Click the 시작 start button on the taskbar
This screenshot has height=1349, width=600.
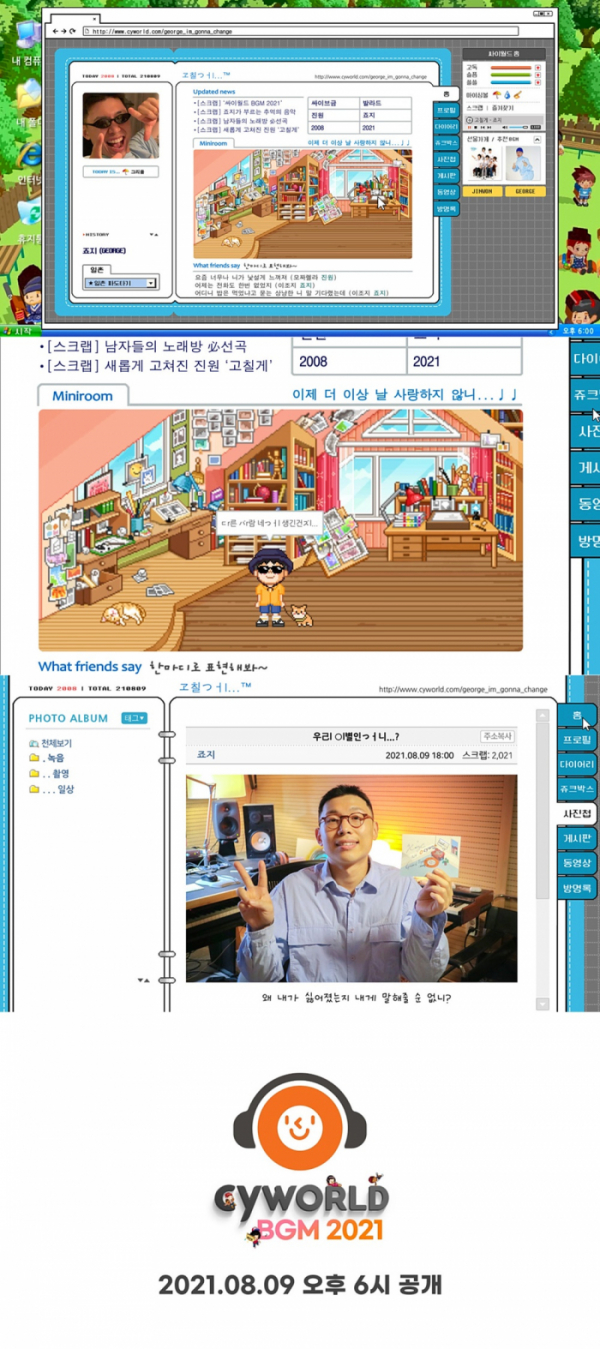[19, 330]
